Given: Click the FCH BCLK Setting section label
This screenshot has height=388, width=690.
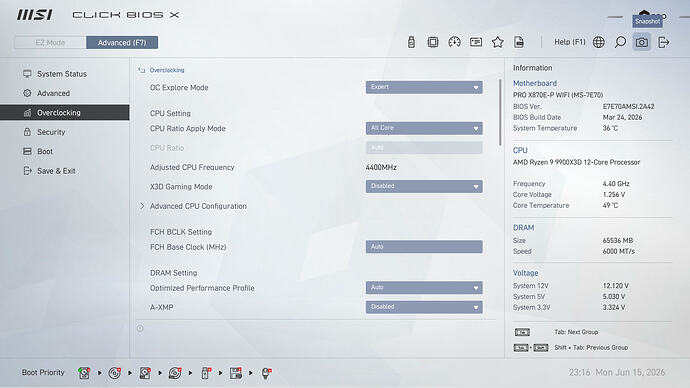Looking at the screenshot, I should pyautogui.click(x=181, y=232).
